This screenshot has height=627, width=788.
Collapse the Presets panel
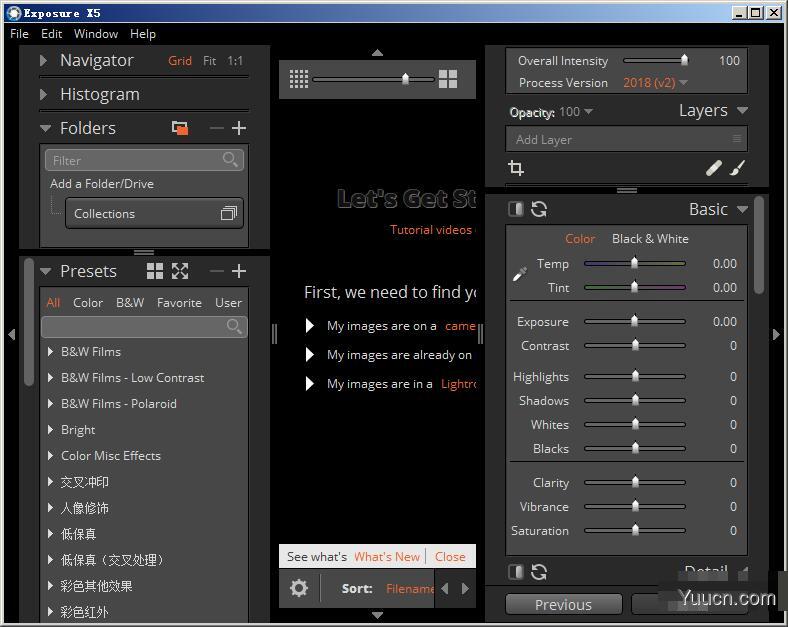[45, 272]
